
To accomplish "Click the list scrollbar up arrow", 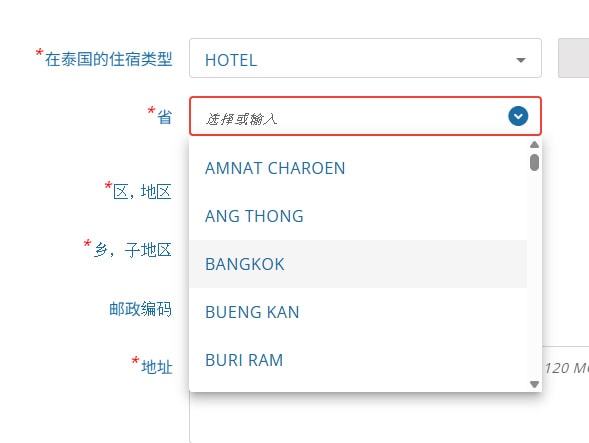I will (x=534, y=145).
